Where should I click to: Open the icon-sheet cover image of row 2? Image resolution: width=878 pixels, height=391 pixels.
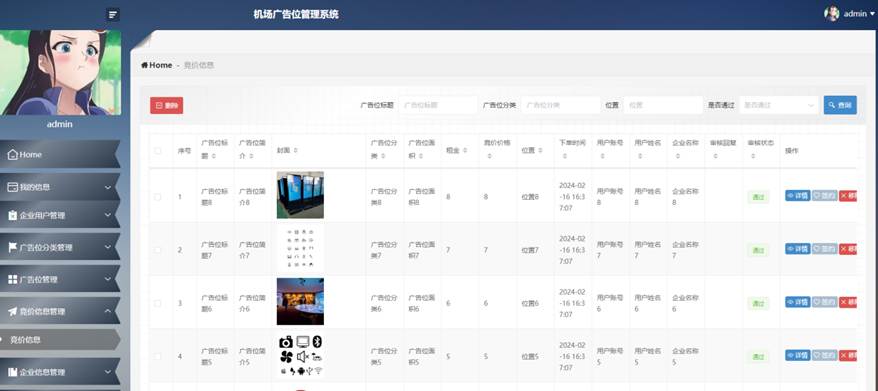point(300,248)
